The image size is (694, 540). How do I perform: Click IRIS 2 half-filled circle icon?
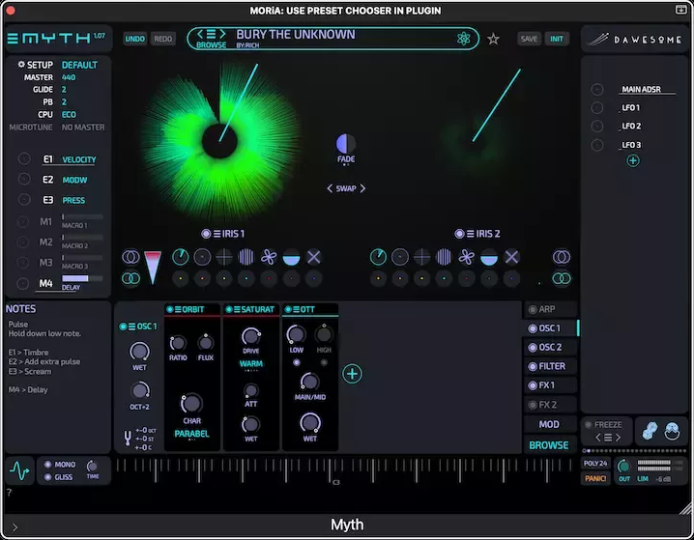pyautogui.click(x=489, y=257)
